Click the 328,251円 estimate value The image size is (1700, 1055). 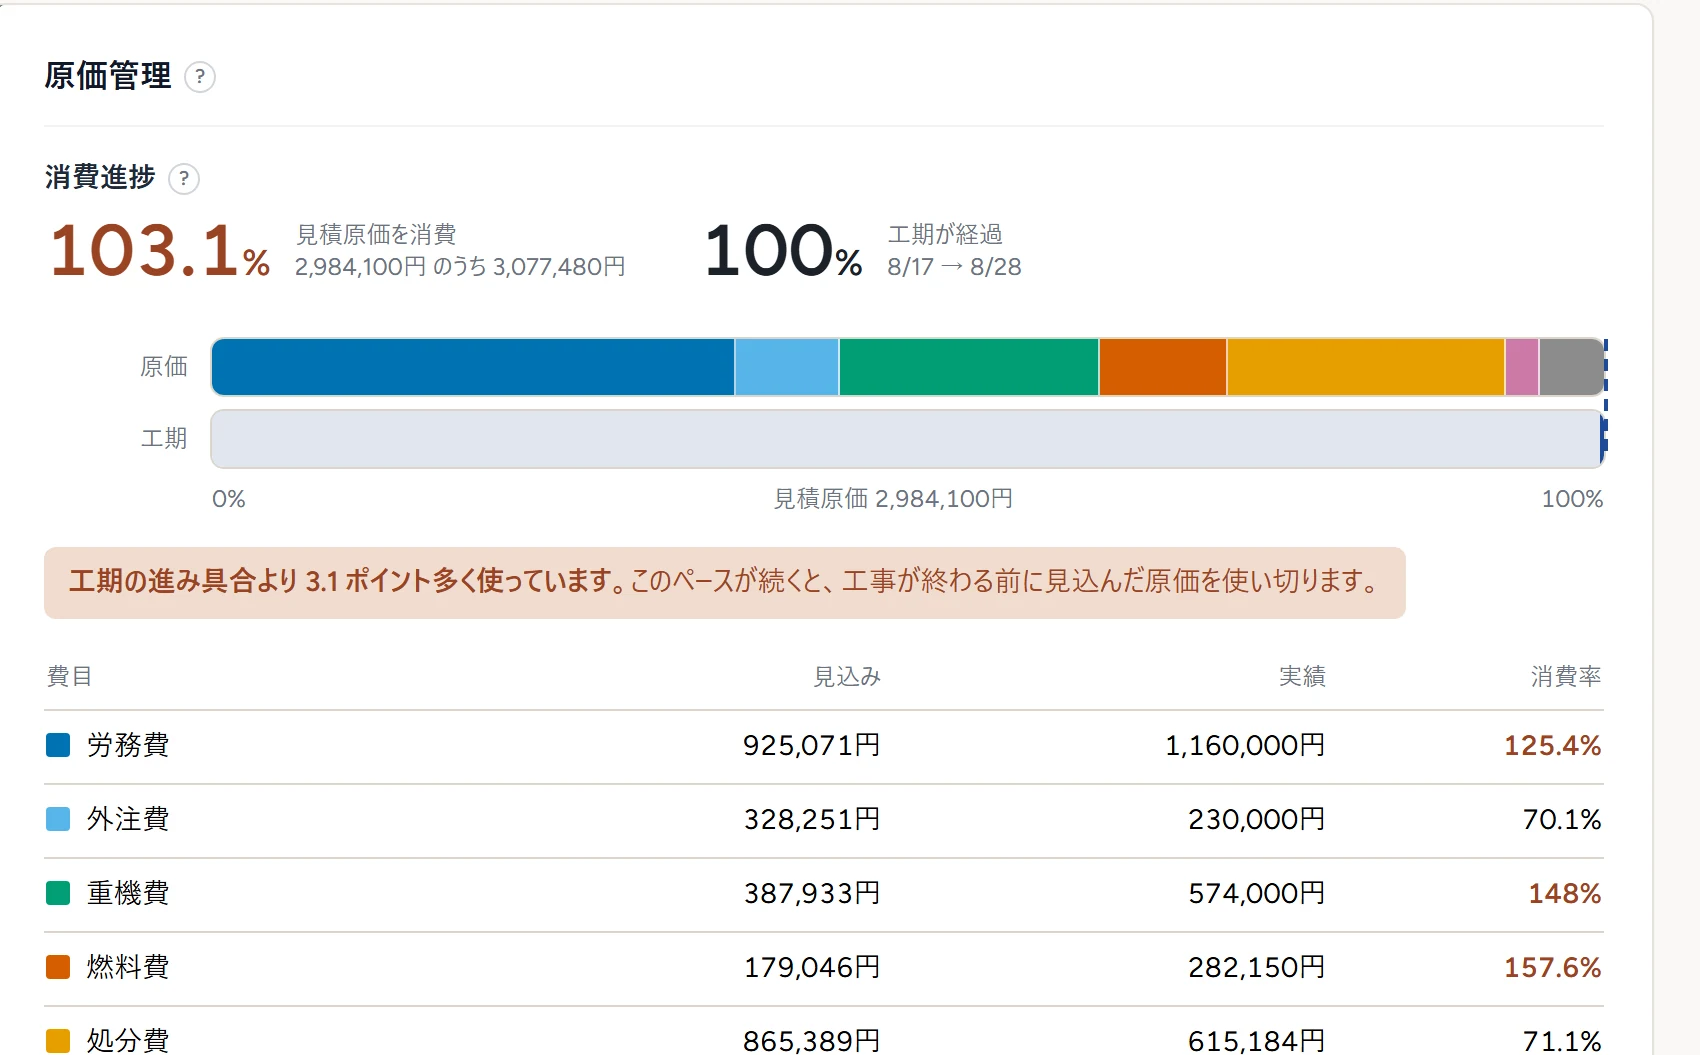(x=812, y=819)
